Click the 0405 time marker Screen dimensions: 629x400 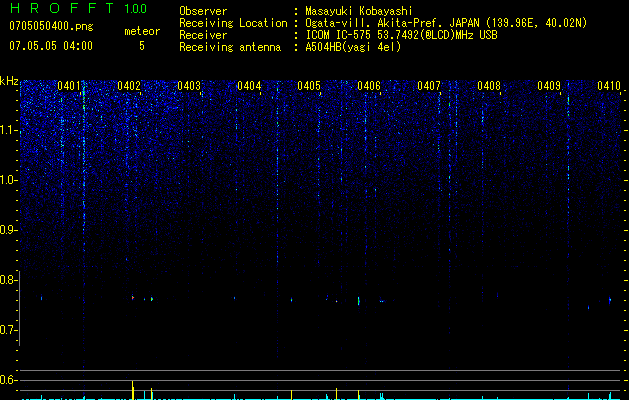pyautogui.click(x=309, y=85)
